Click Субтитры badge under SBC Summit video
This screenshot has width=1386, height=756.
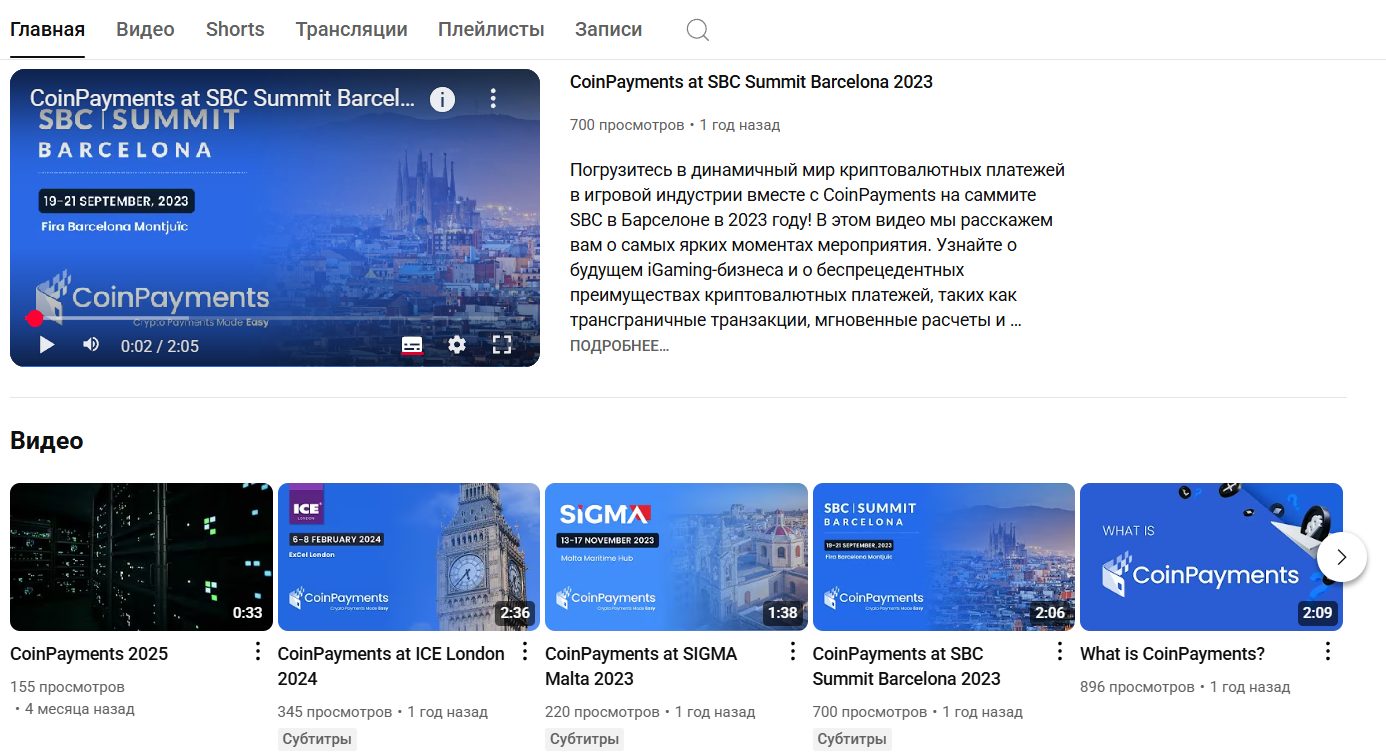[x=852, y=740]
